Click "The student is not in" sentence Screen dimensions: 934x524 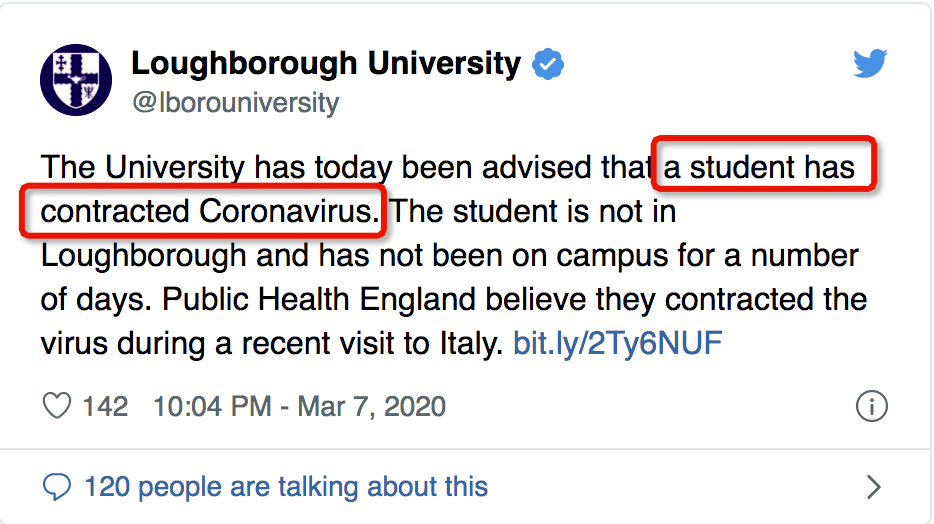coord(534,211)
